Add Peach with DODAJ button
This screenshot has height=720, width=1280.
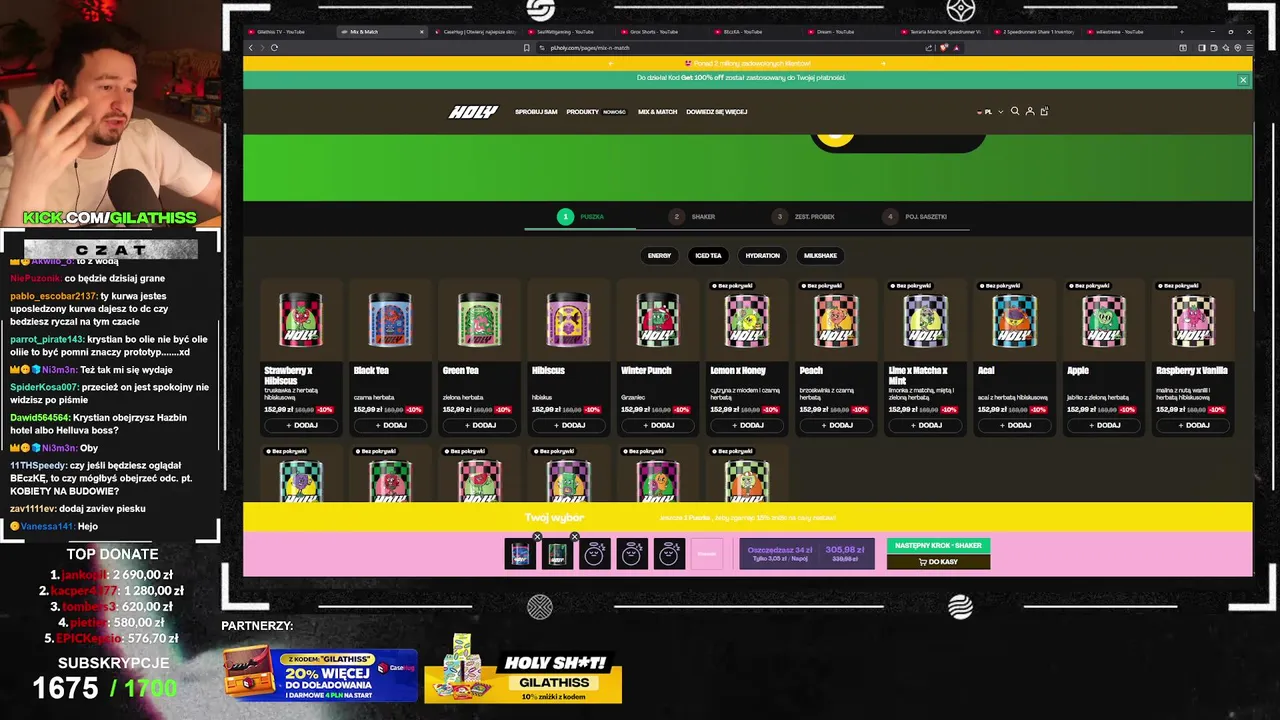point(836,425)
